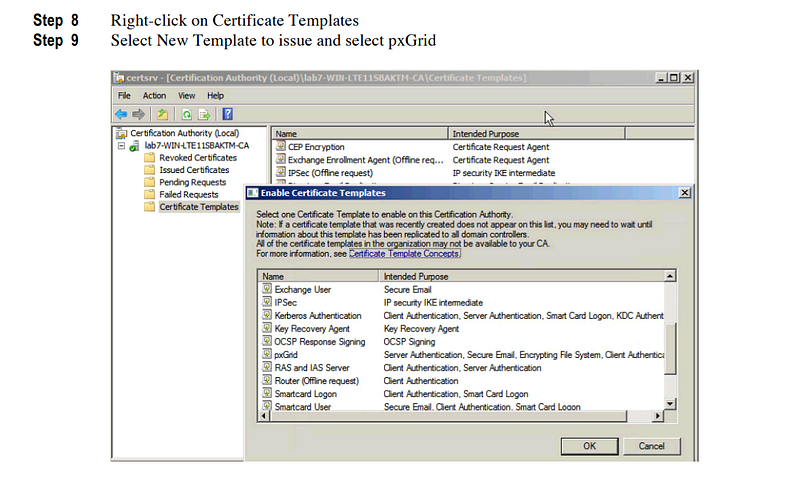This screenshot has width=800, height=485.
Task: Click the vertical scrollbar down arrow
Action: coord(670,404)
